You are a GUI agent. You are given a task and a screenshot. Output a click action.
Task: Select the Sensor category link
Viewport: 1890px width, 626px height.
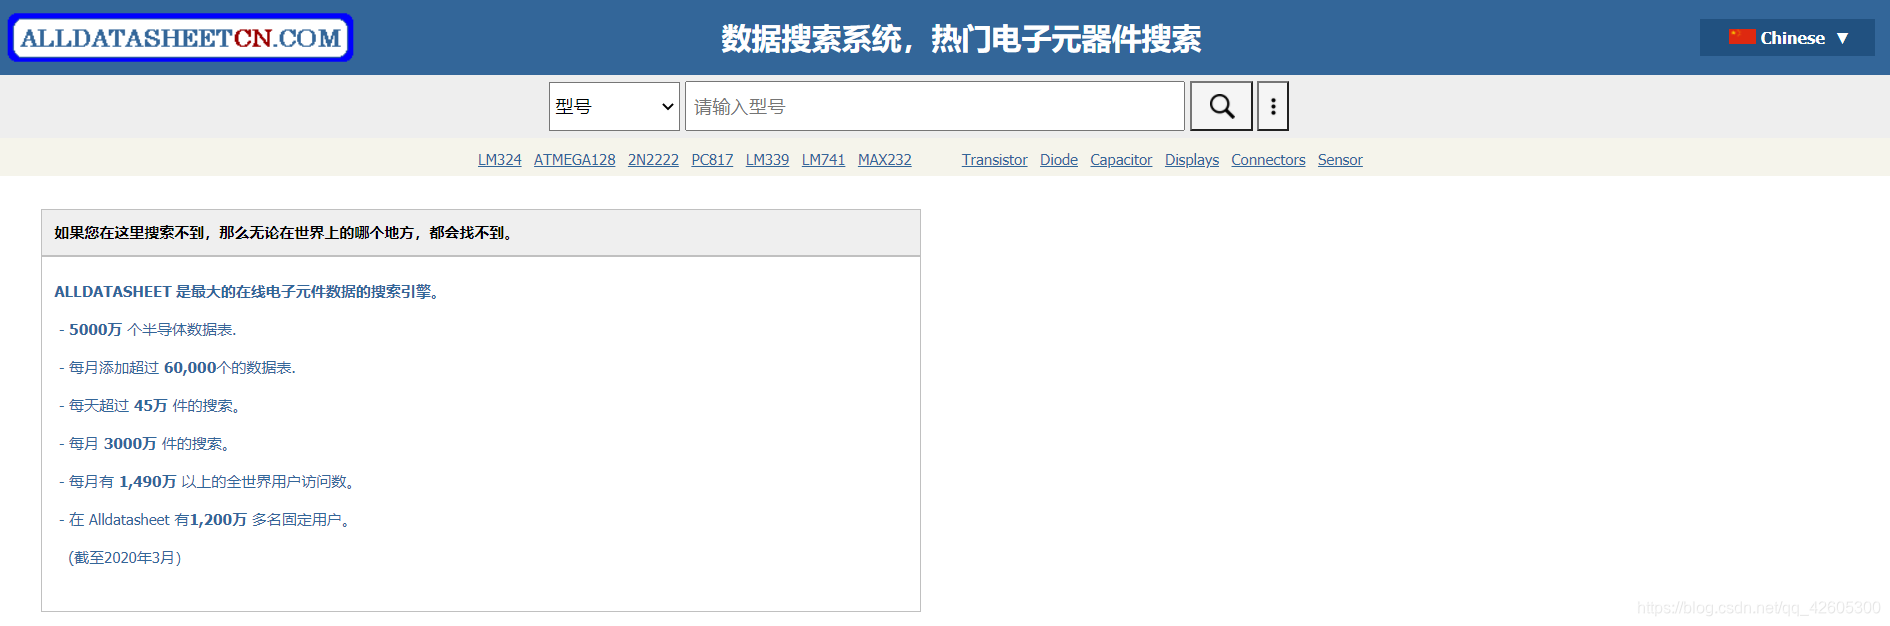pyautogui.click(x=1340, y=160)
